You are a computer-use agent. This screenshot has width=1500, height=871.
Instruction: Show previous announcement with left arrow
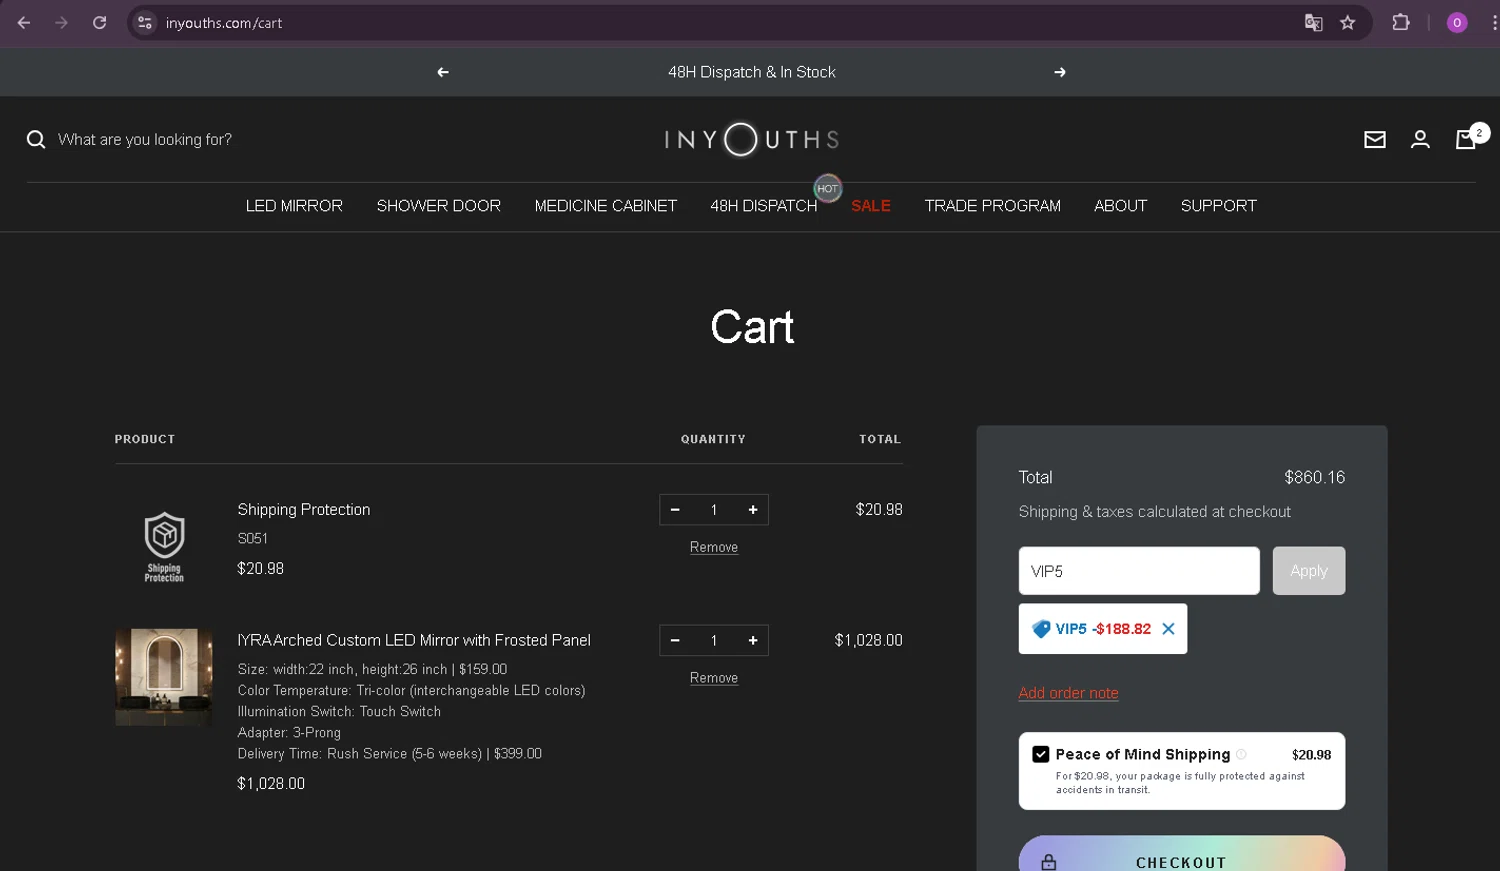(x=443, y=72)
